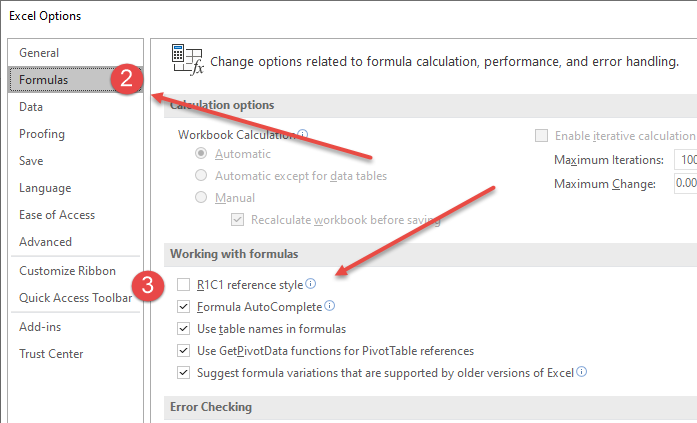Enable the R1C1 reference style checkbox
The image size is (697, 423).
[x=184, y=284]
